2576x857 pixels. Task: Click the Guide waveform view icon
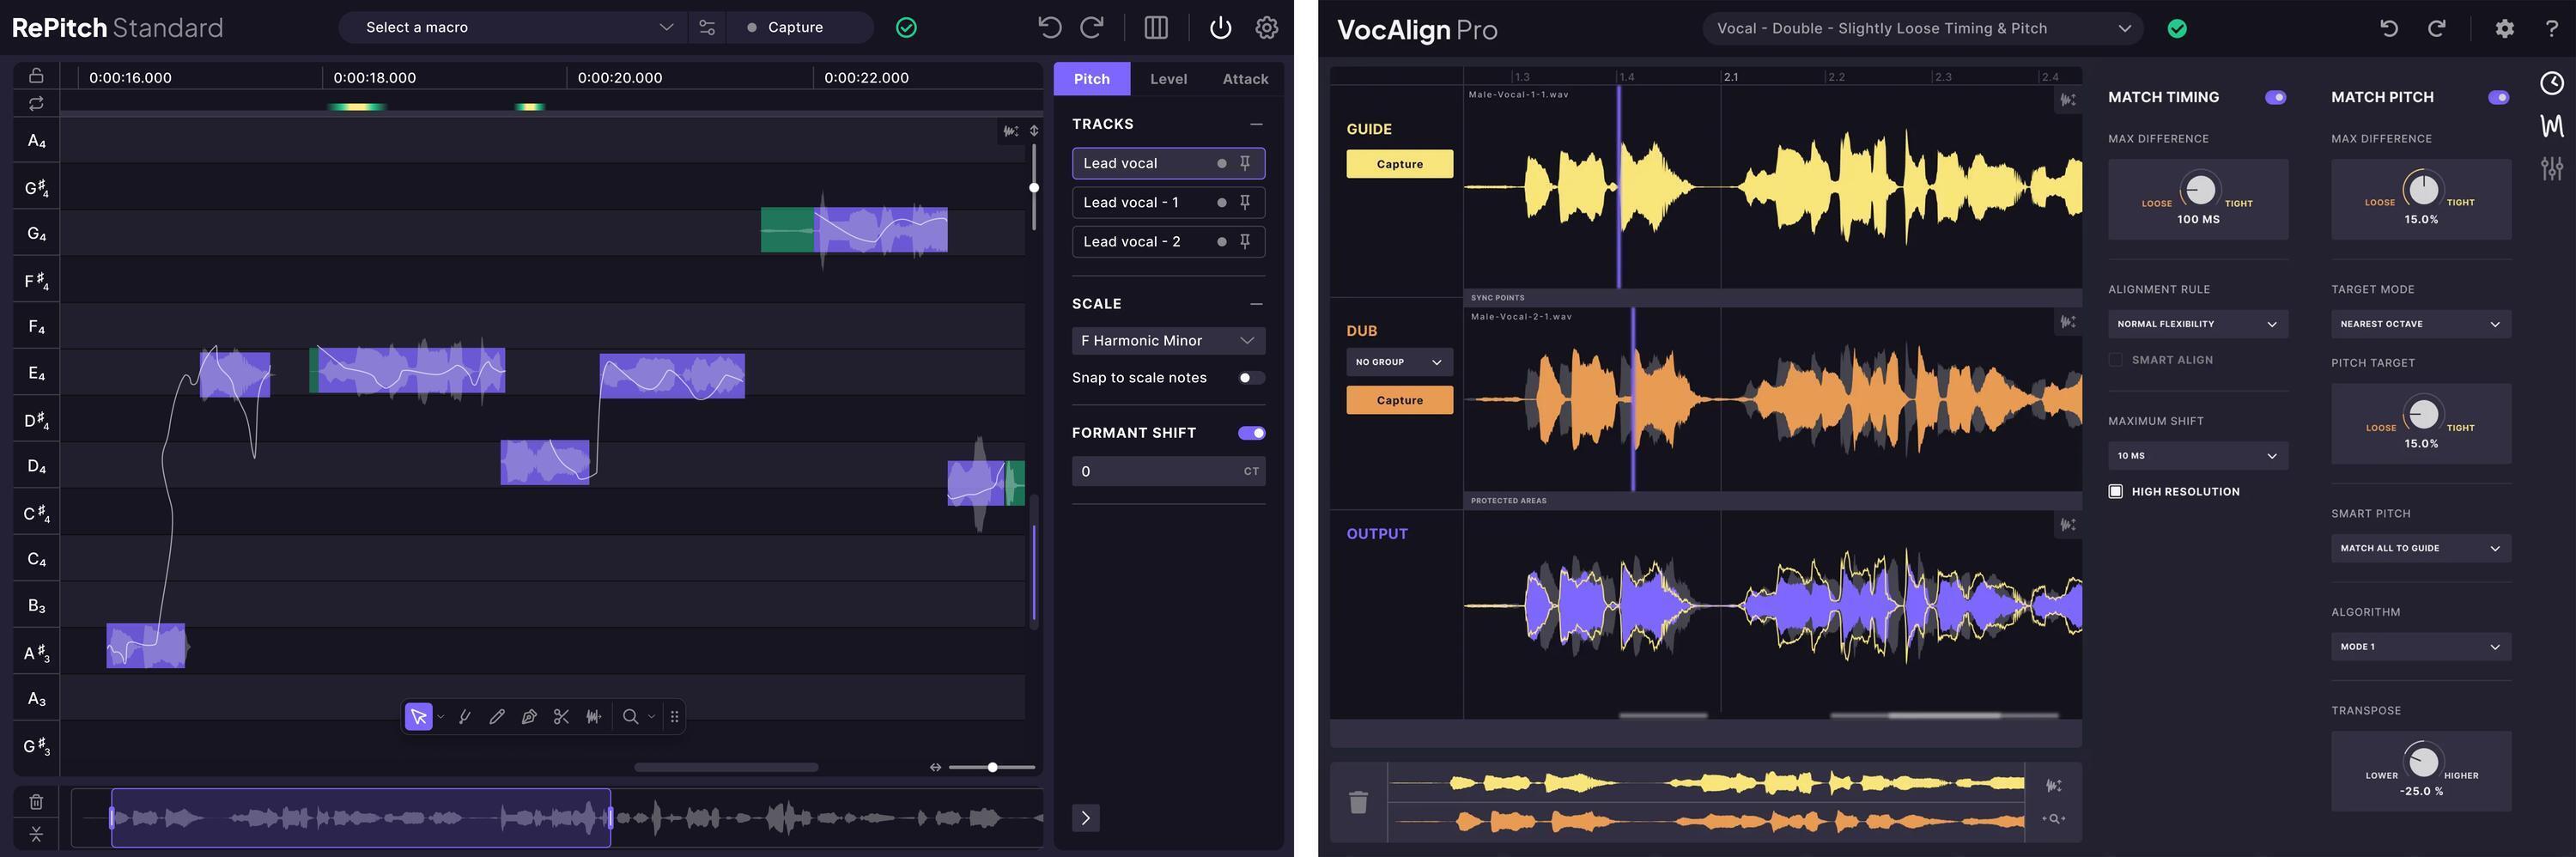click(x=2068, y=100)
